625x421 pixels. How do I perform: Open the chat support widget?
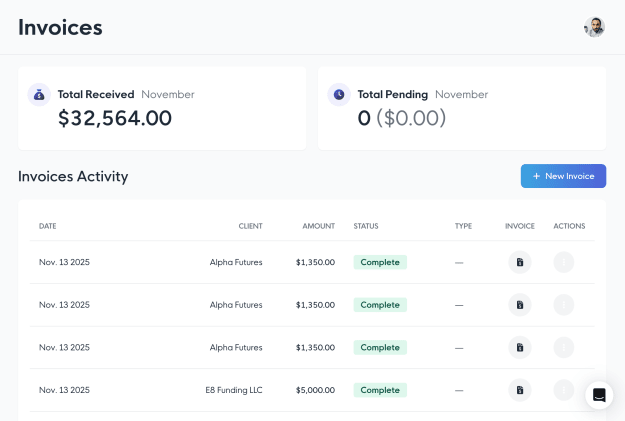point(599,395)
